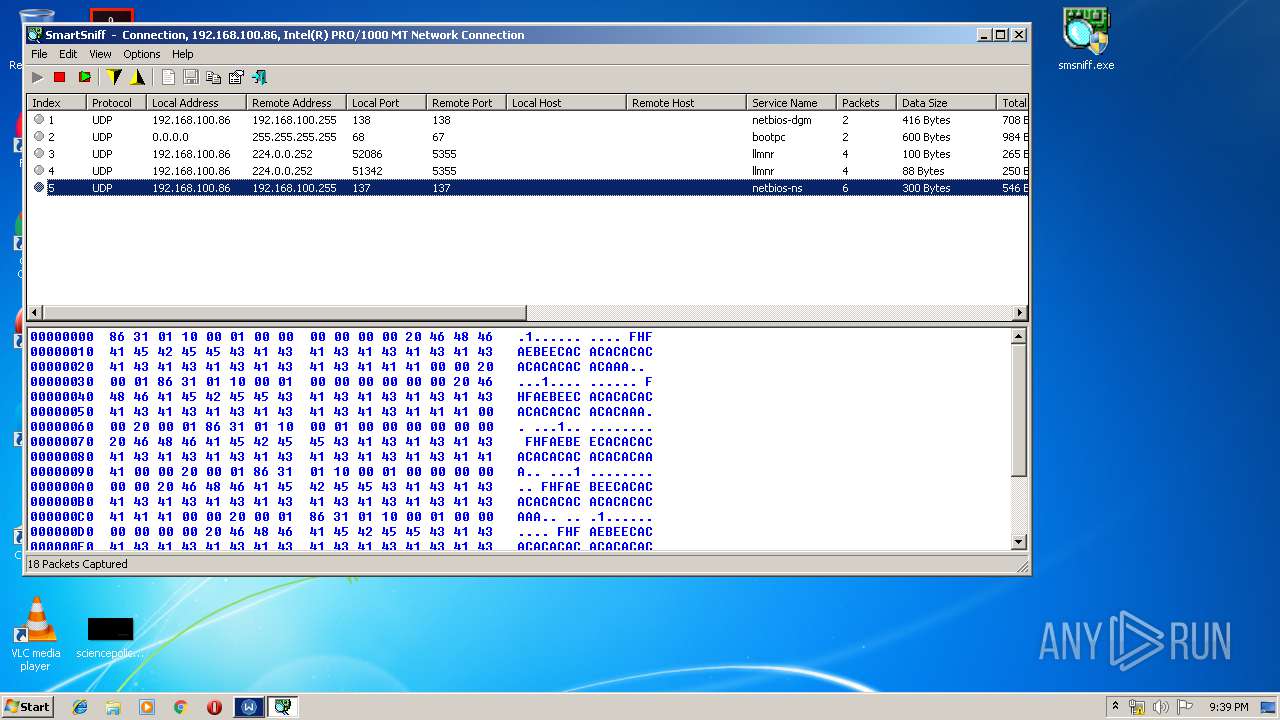Open the sciencepoller desktop file icon
Viewport: 1280px width, 720px height.
click(110, 636)
